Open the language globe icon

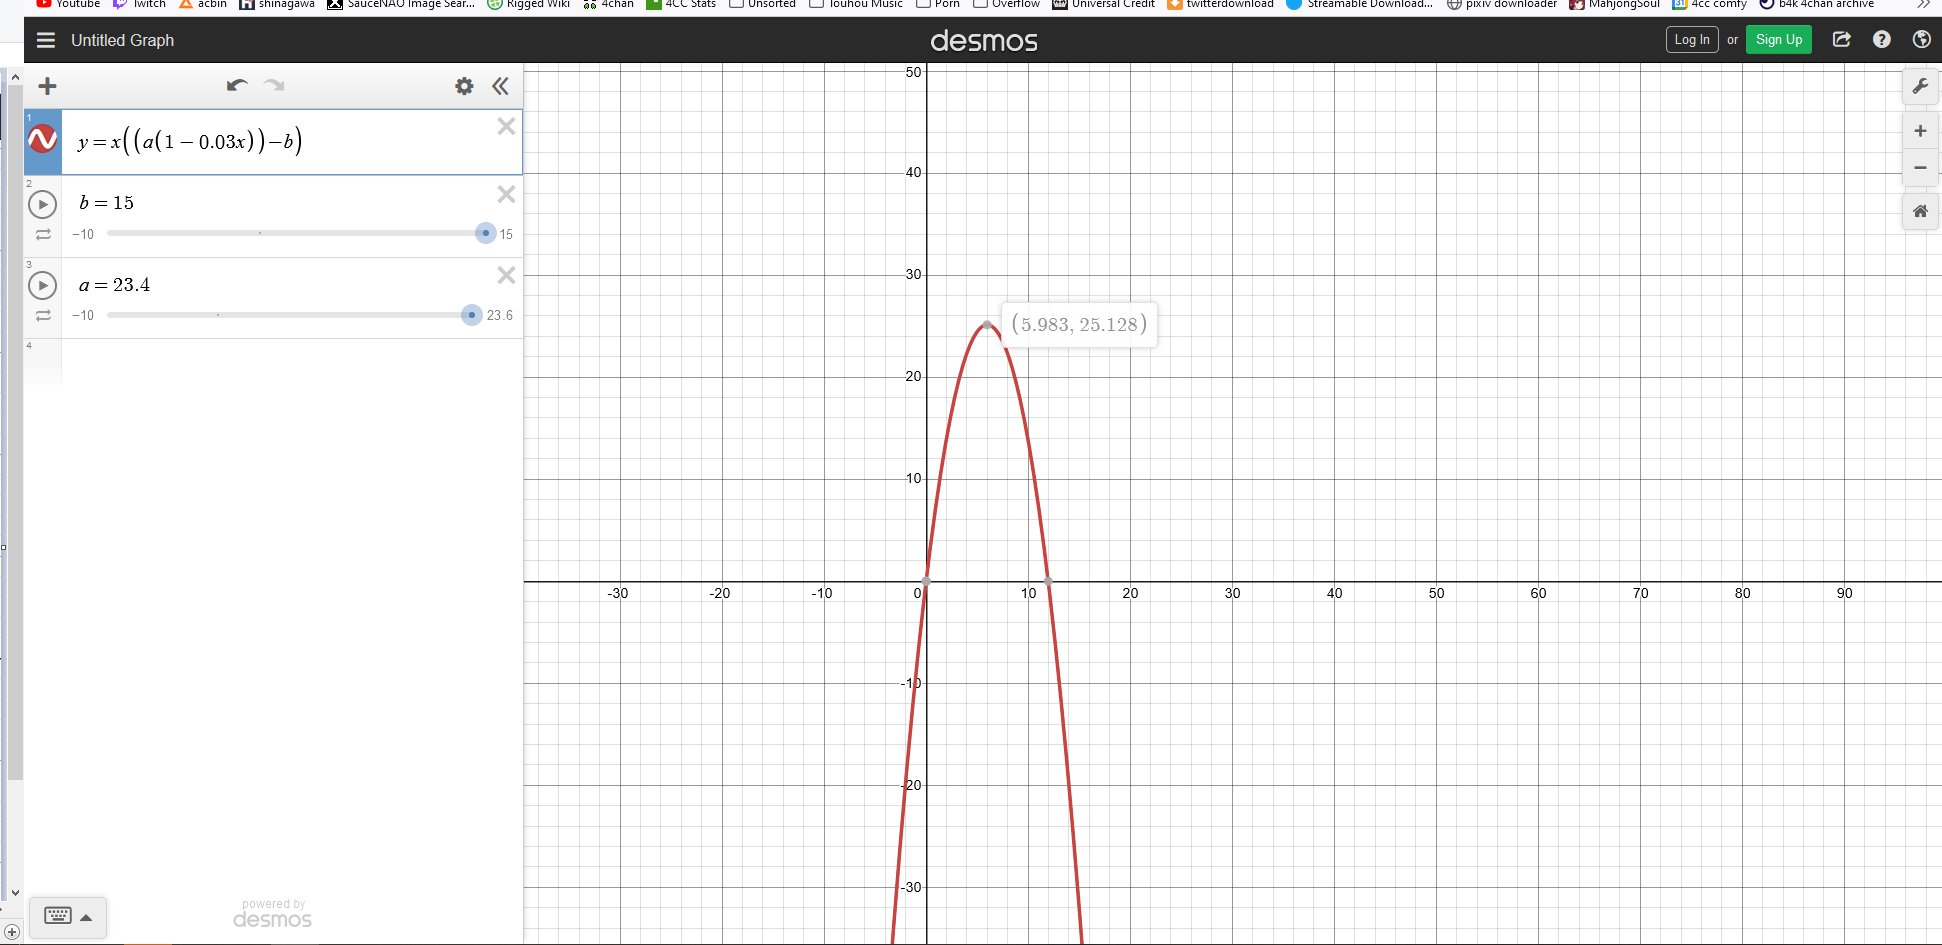pos(1921,40)
